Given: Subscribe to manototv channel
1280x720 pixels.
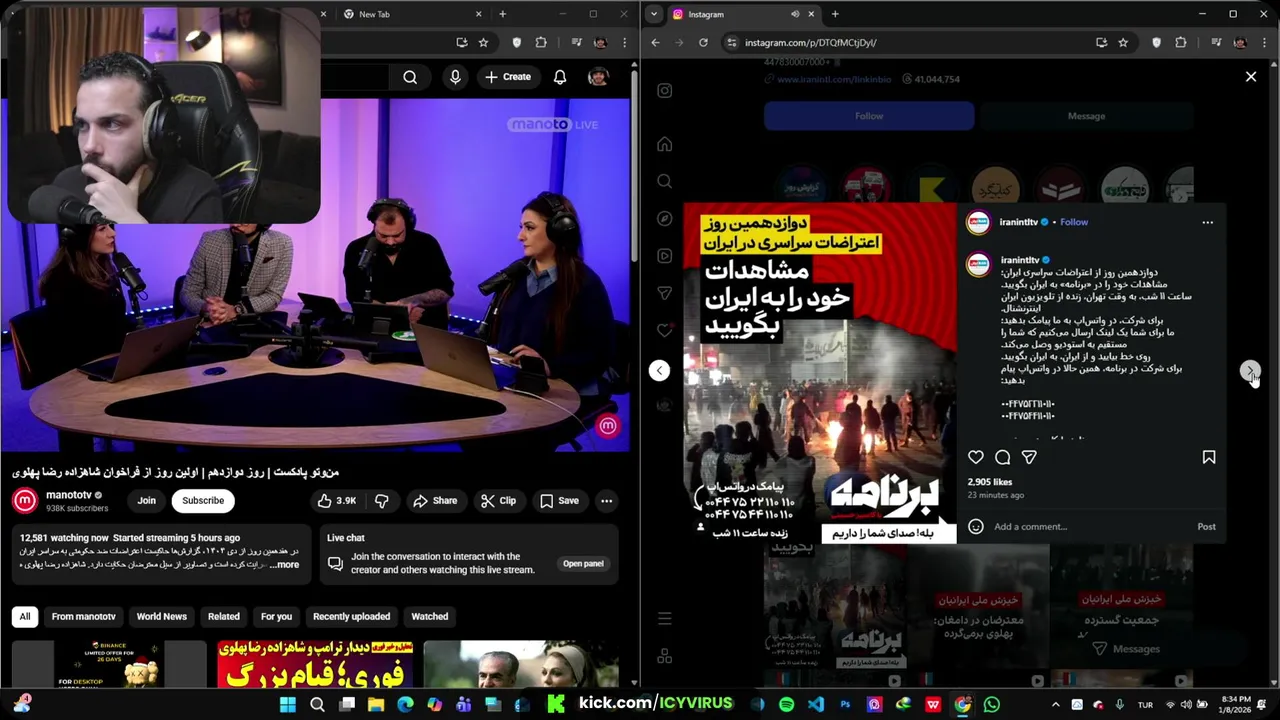Looking at the screenshot, I should point(203,501).
